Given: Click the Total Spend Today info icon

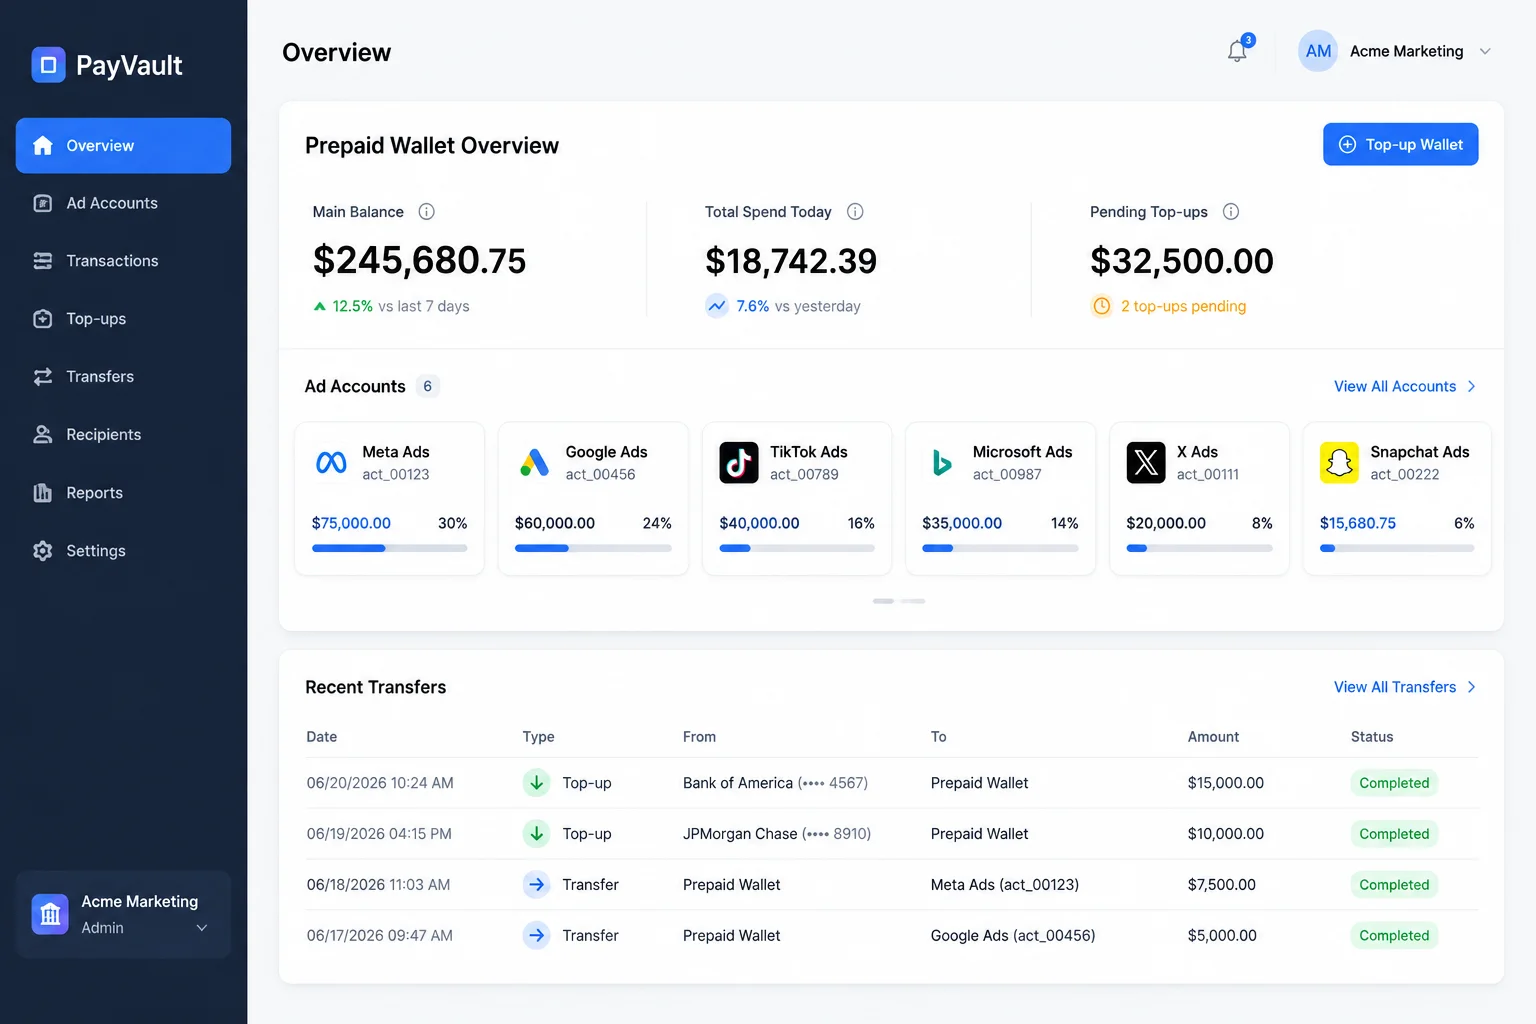Looking at the screenshot, I should click(x=855, y=212).
